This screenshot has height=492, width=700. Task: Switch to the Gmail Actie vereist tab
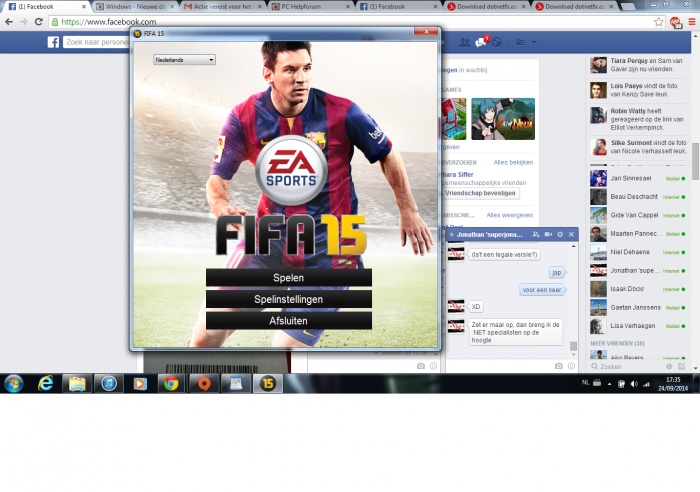pyautogui.click(x=222, y=7)
